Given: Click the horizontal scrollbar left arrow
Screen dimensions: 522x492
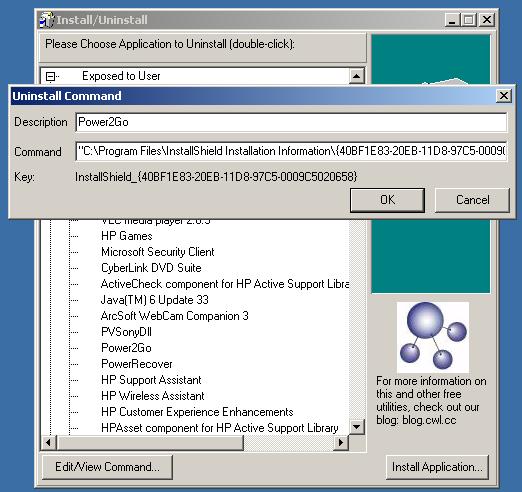Looking at the screenshot, I should point(49,443).
